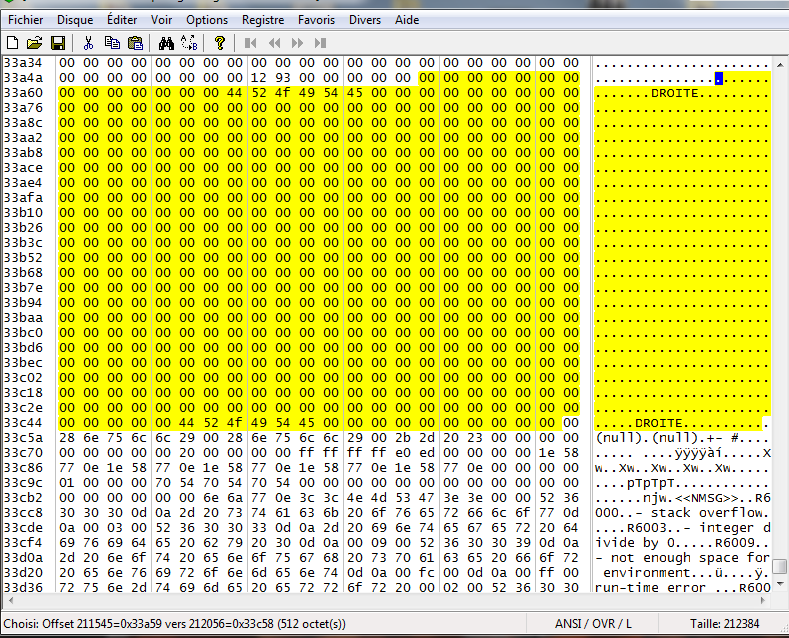This screenshot has width=789, height=638.
Task: Open the Fichier menu
Action: tap(25, 20)
